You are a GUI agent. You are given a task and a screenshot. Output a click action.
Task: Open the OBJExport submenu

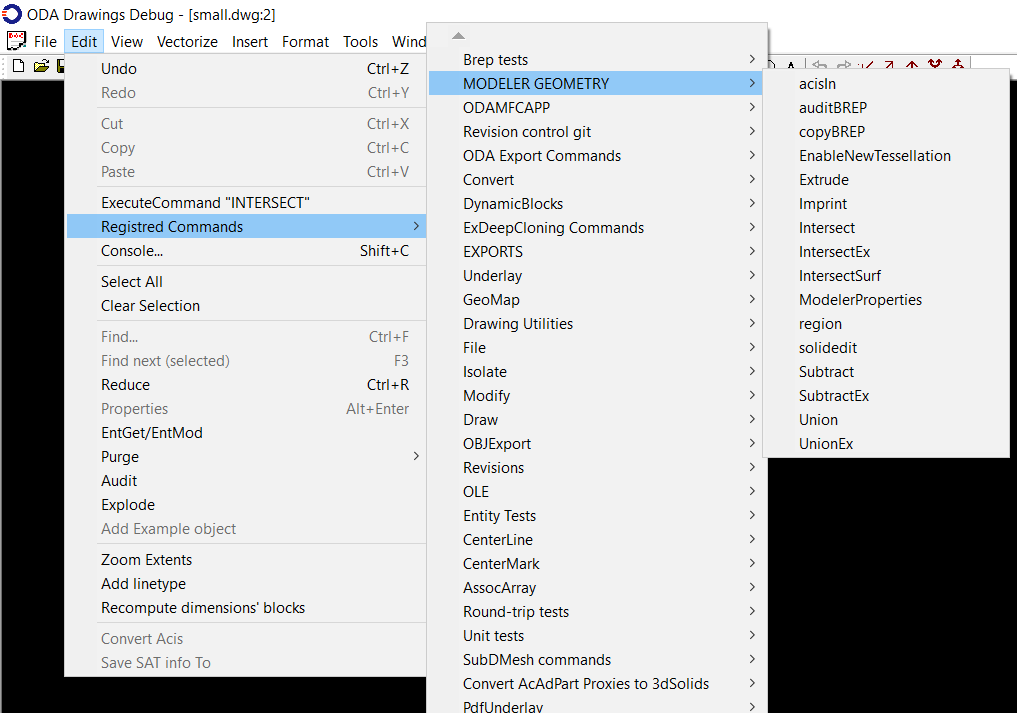click(597, 444)
